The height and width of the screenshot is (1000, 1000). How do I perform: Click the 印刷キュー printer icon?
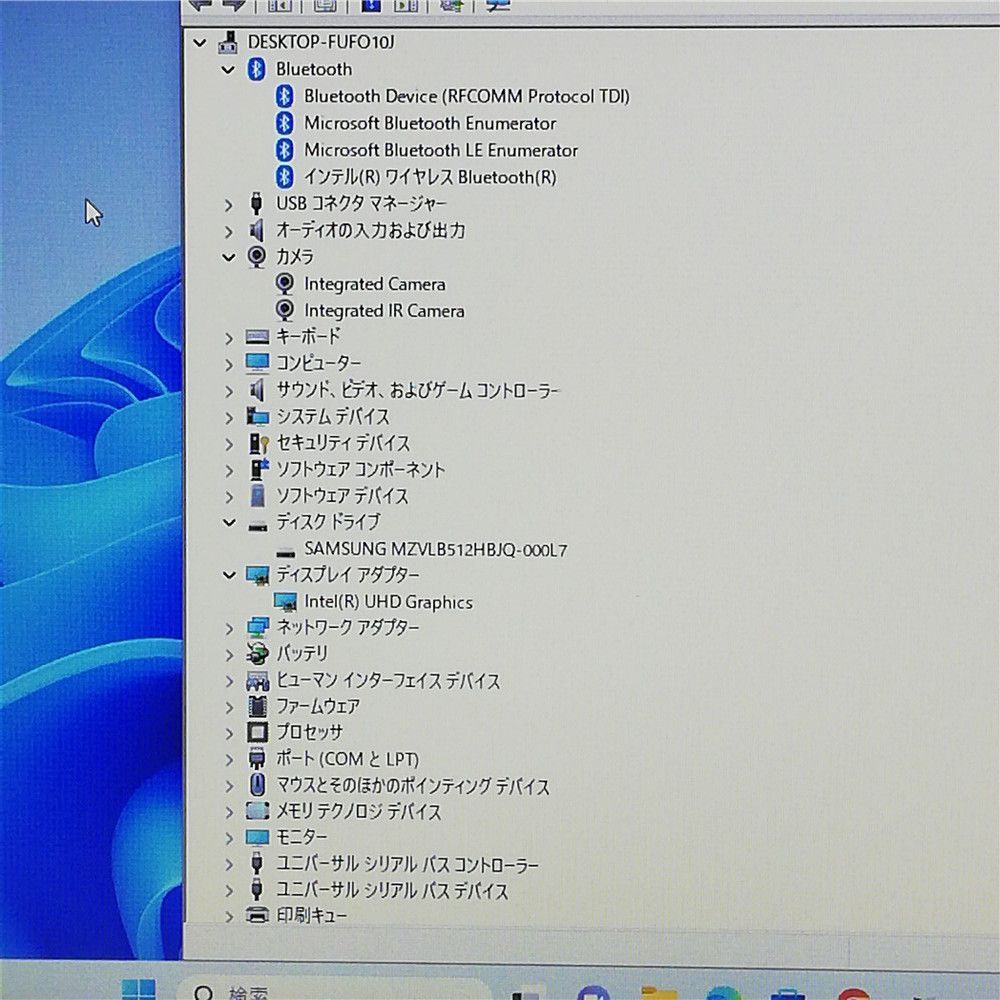click(257, 916)
